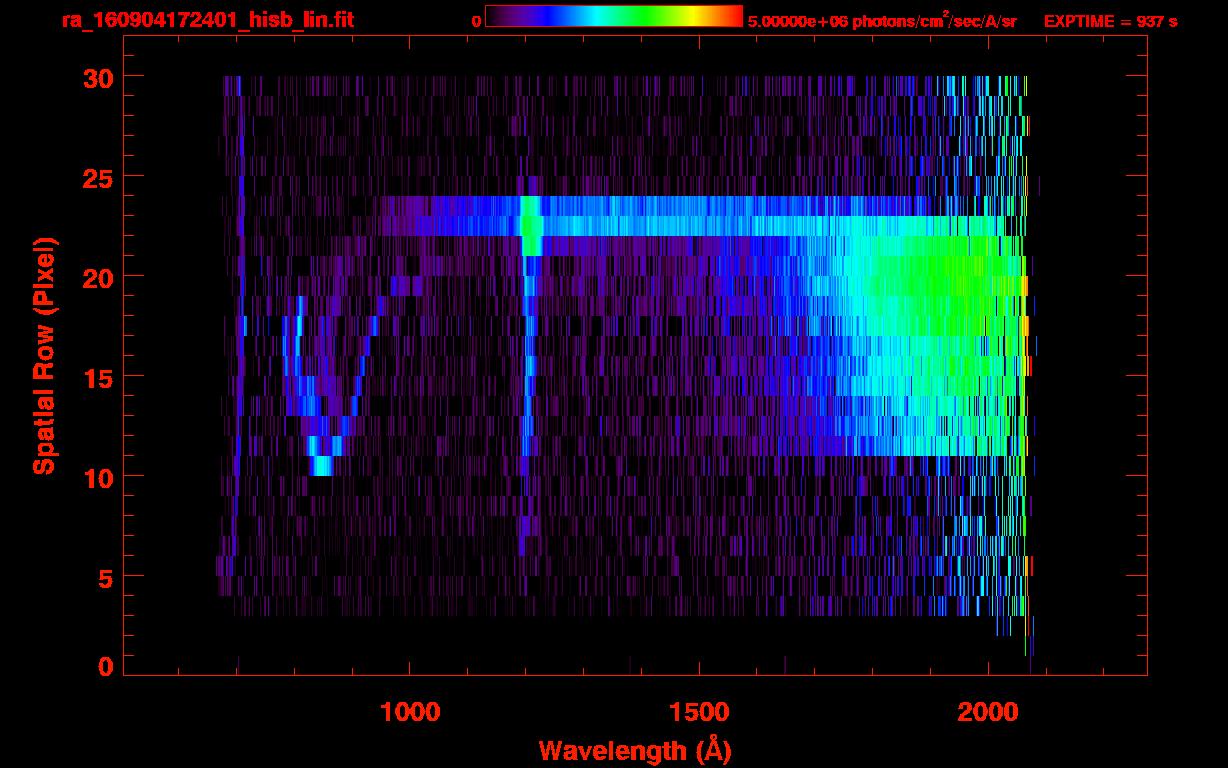Click the y-axis tick label 20
1228x768 pixels.
pyautogui.click(x=97, y=277)
